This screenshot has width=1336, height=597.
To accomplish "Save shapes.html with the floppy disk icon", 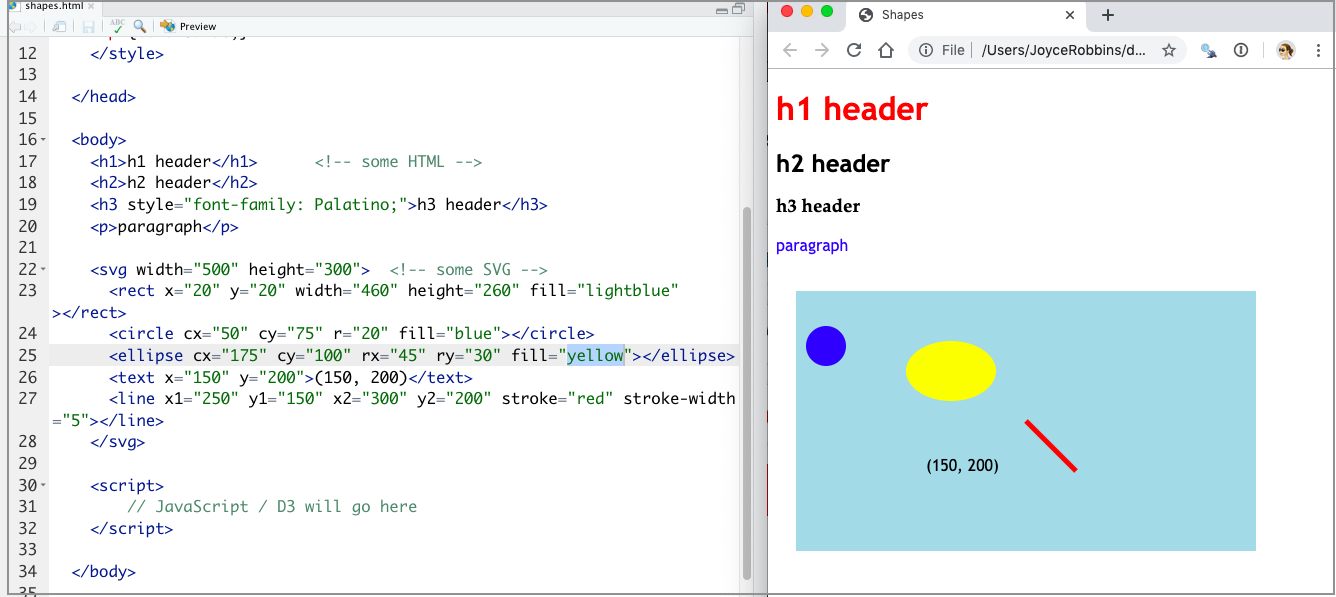I will [x=89, y=26].
